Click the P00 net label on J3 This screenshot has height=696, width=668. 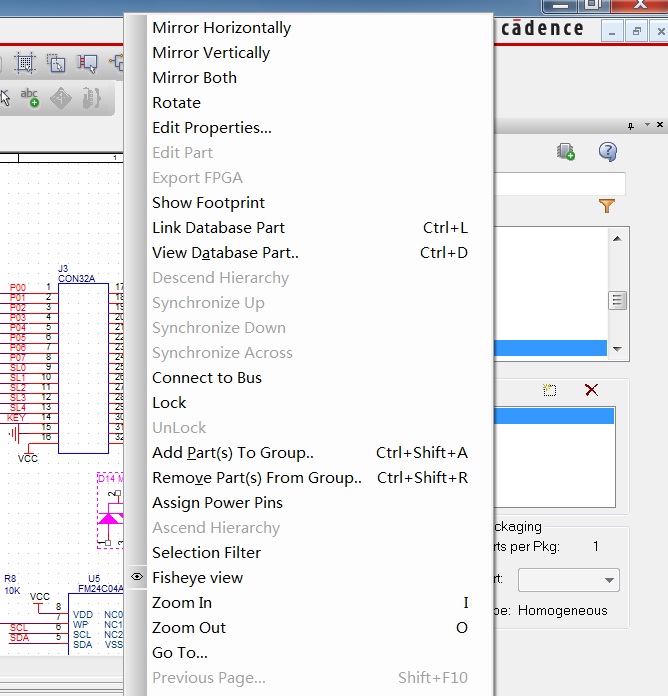[x=18, y=288]
